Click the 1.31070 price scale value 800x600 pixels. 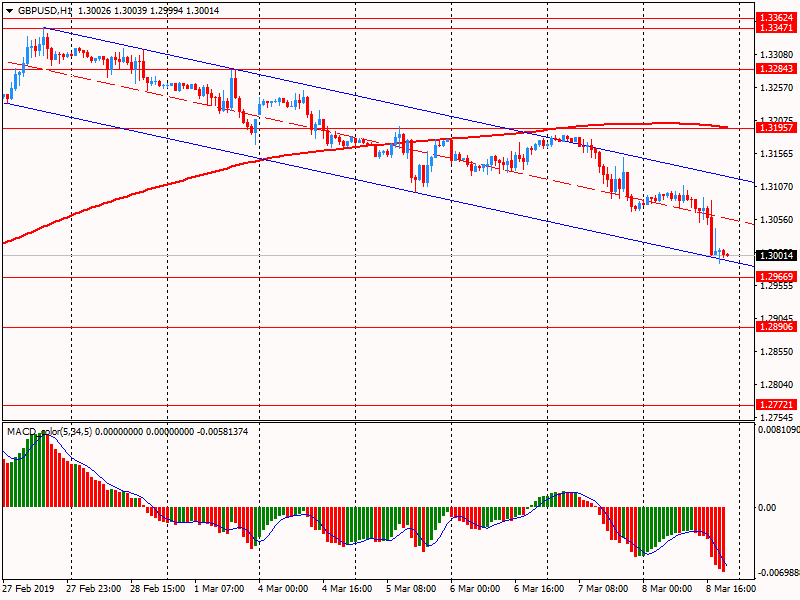tap(777, 187)
